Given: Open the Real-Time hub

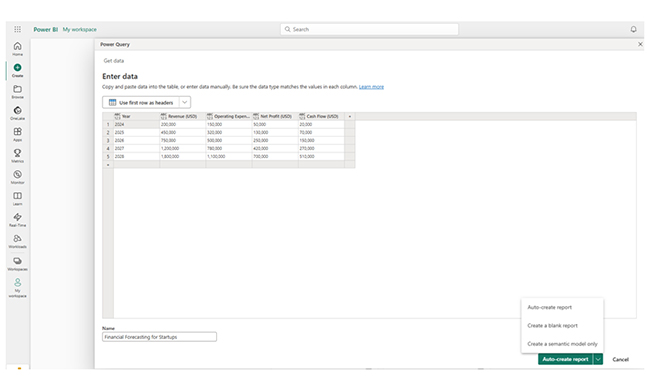Looking at the screenshot, I should coord(17,220).
